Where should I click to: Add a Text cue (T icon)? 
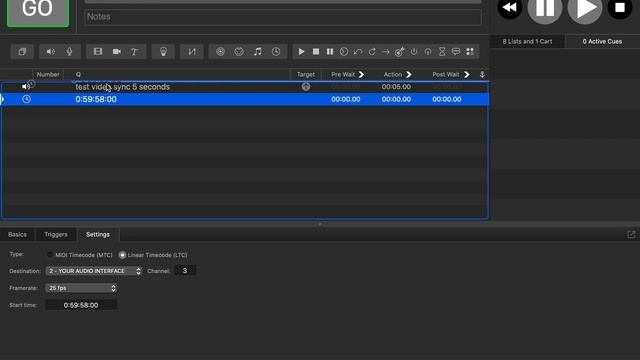(134, 52)
